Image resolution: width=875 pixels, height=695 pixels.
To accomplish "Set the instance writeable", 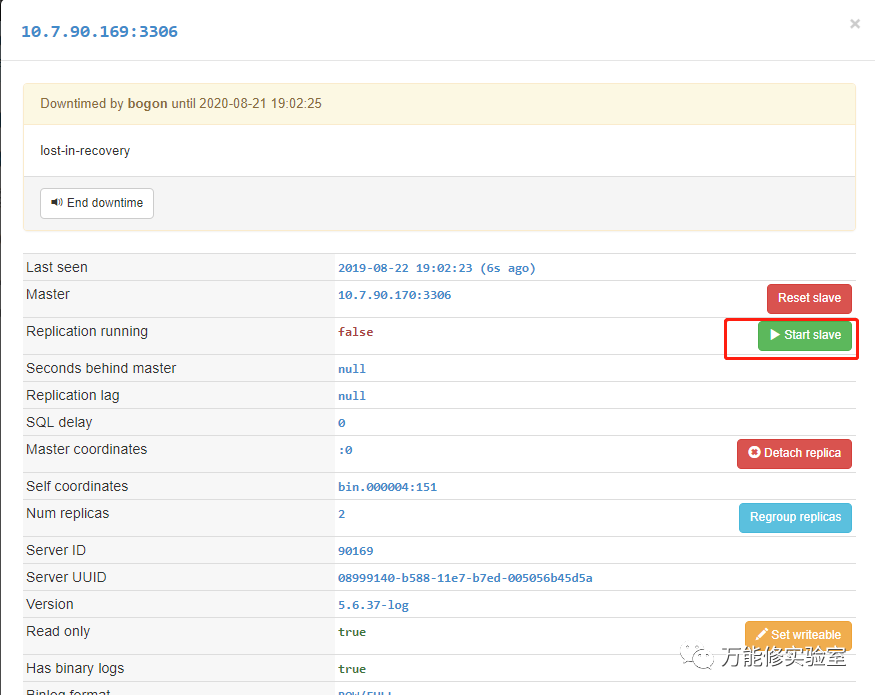I will coord(798,635).
